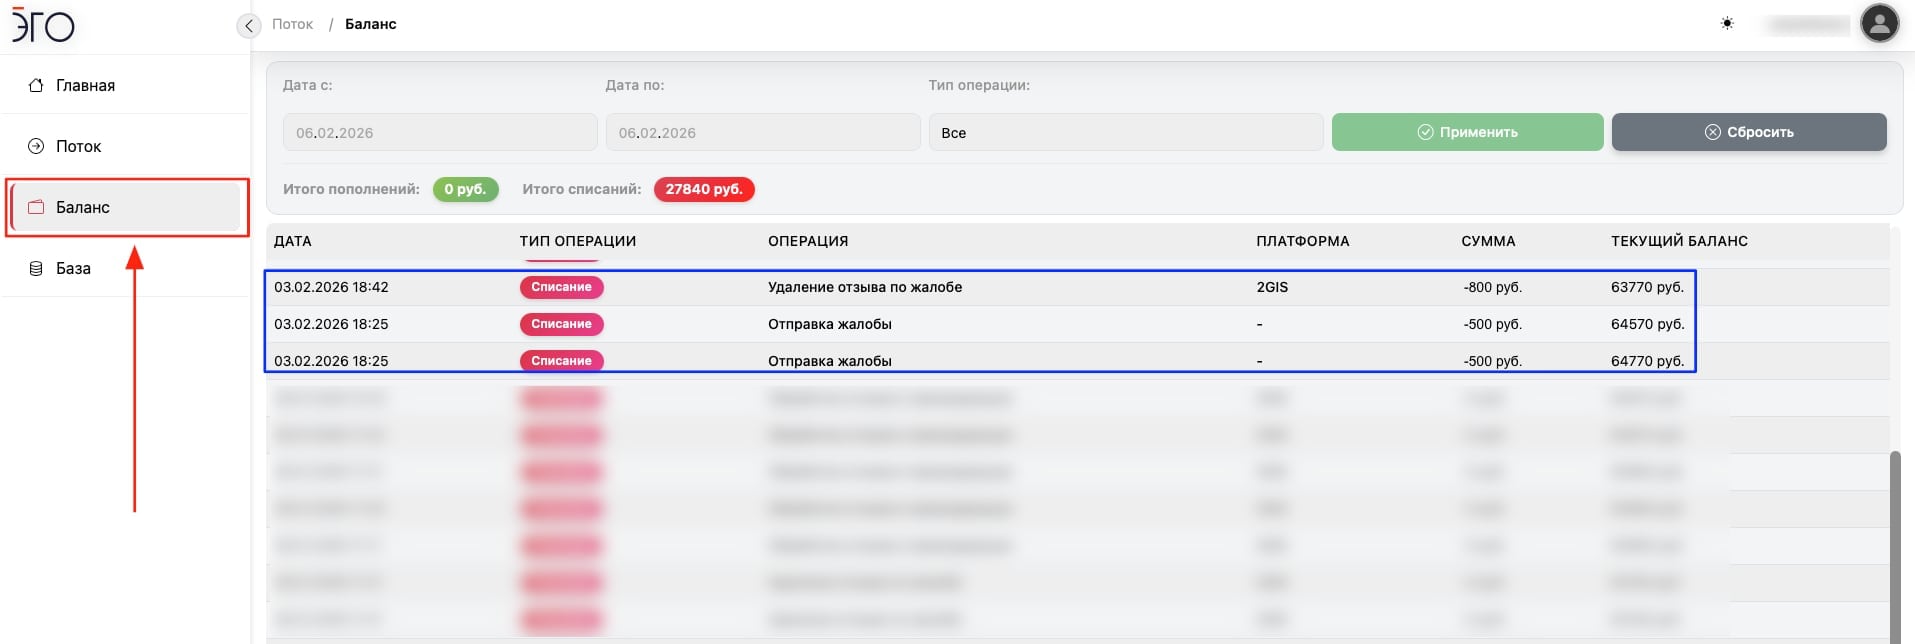Screen dimensions: 1915x644
Task: Click the ЭГО logo
Action: [43, 25]
